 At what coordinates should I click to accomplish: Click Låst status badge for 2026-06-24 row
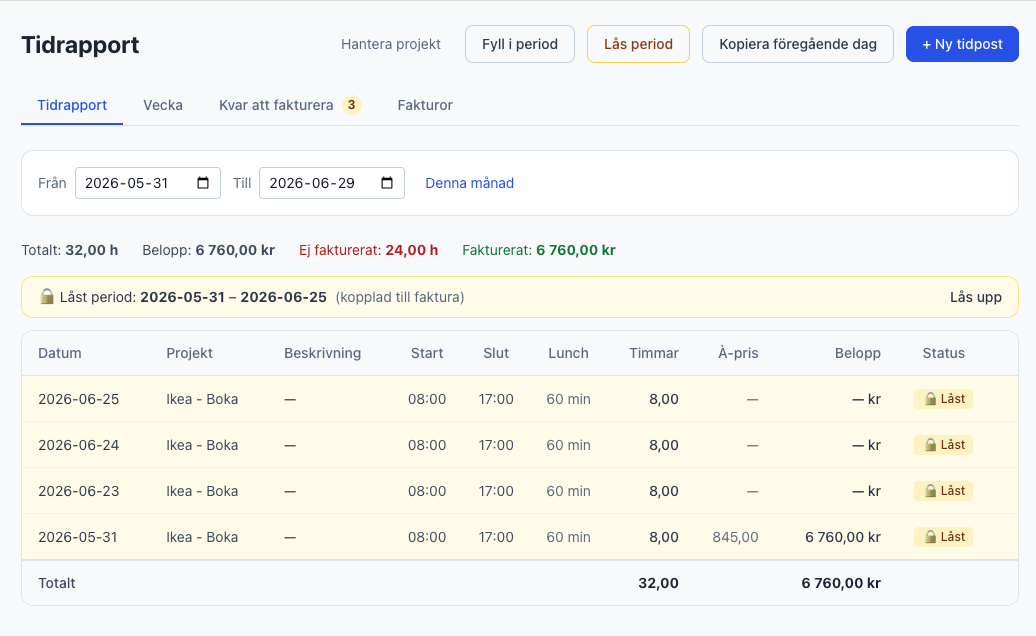[944, 445]
